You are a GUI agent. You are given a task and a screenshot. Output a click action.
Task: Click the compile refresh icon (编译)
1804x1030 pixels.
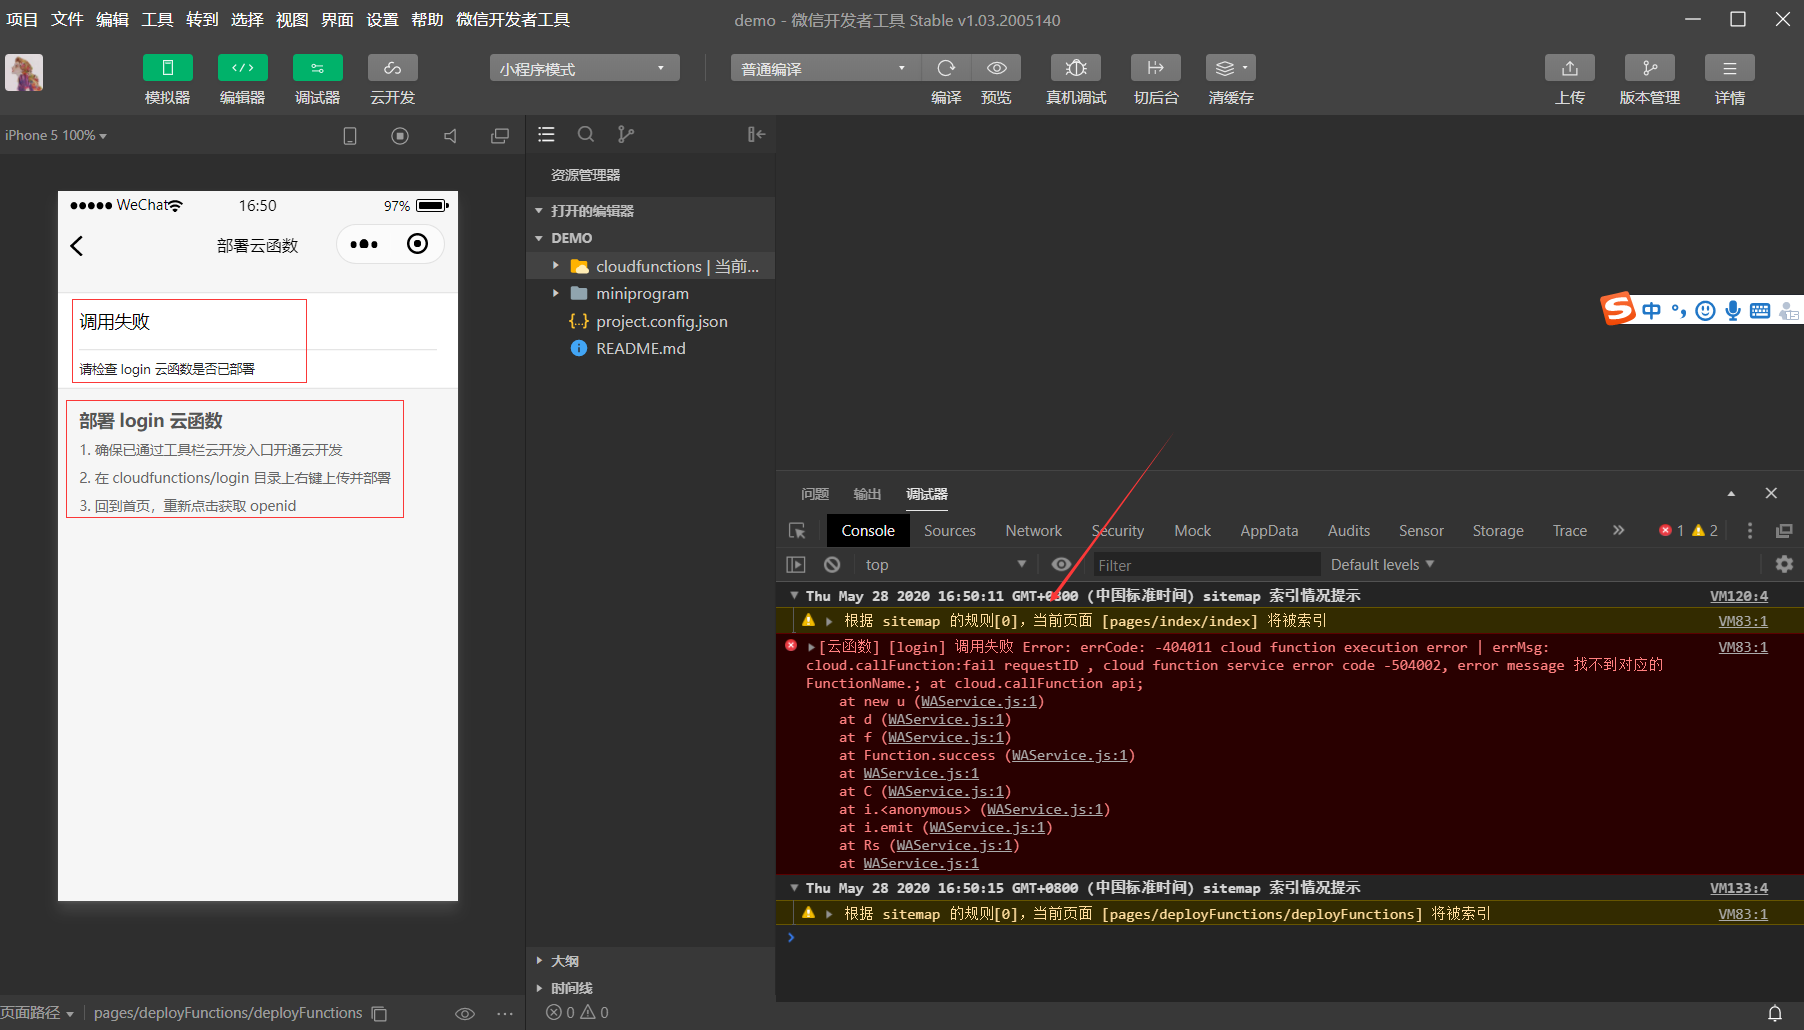(x=946, y=68)
